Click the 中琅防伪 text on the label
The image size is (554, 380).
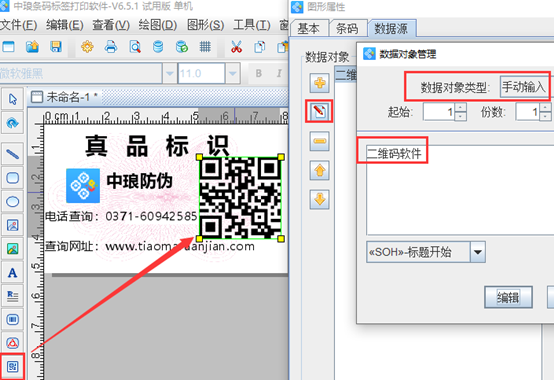[139, 181]
